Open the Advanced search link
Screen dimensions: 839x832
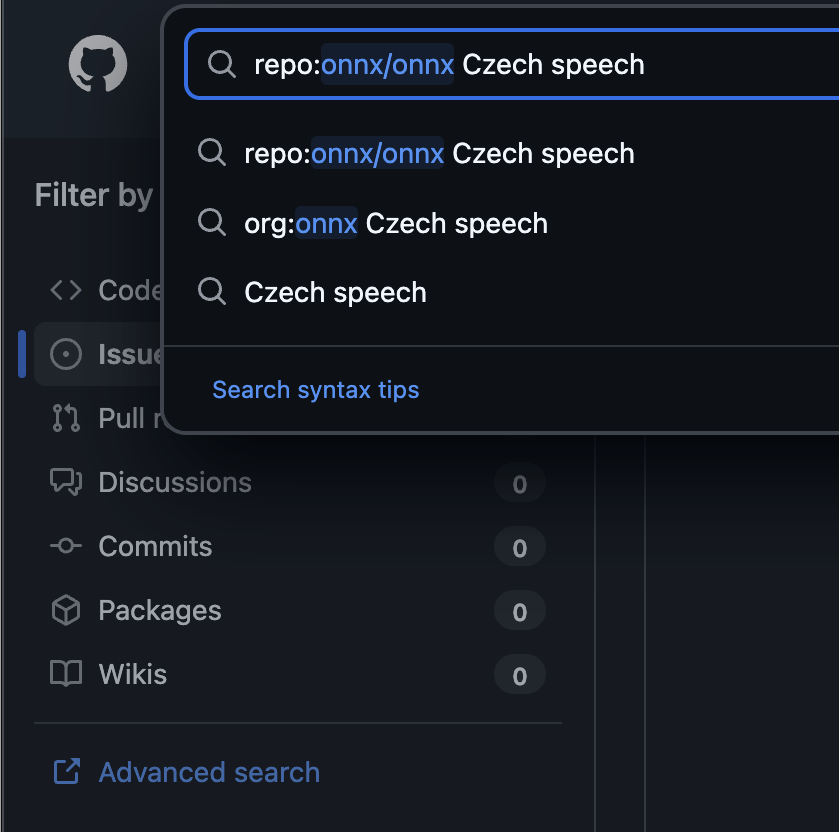209,772
